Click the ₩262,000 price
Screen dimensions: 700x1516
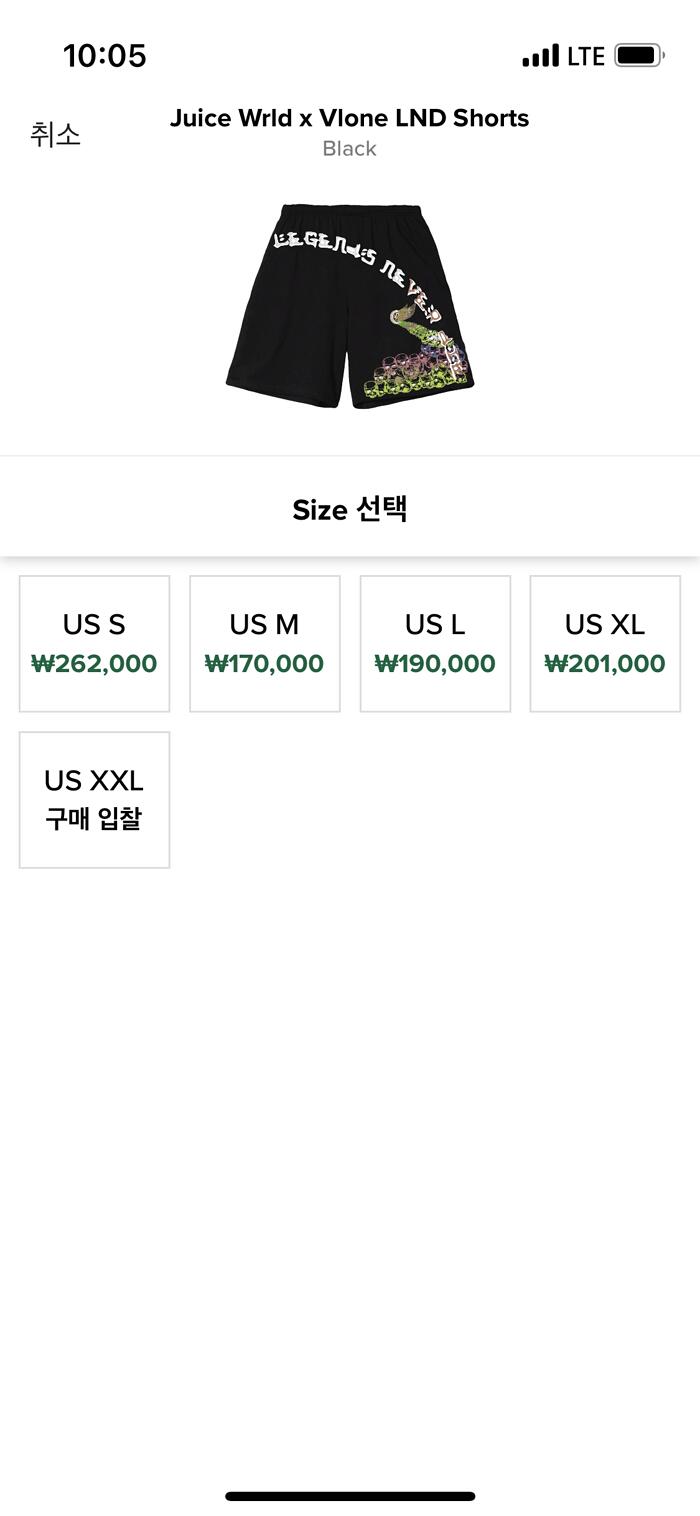point(94,664)
